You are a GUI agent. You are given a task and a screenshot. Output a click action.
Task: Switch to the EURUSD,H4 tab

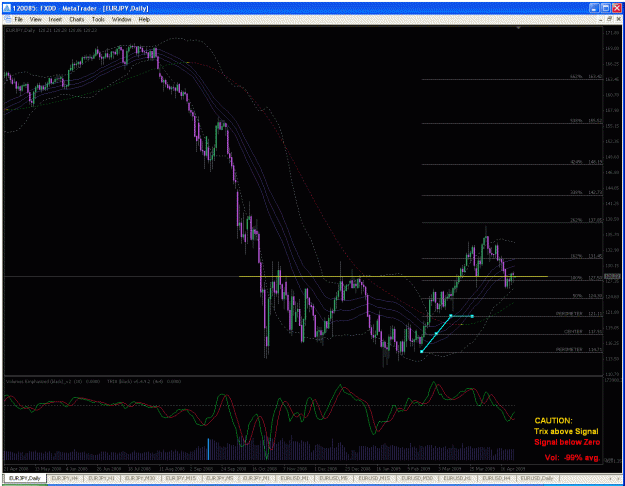496,478
